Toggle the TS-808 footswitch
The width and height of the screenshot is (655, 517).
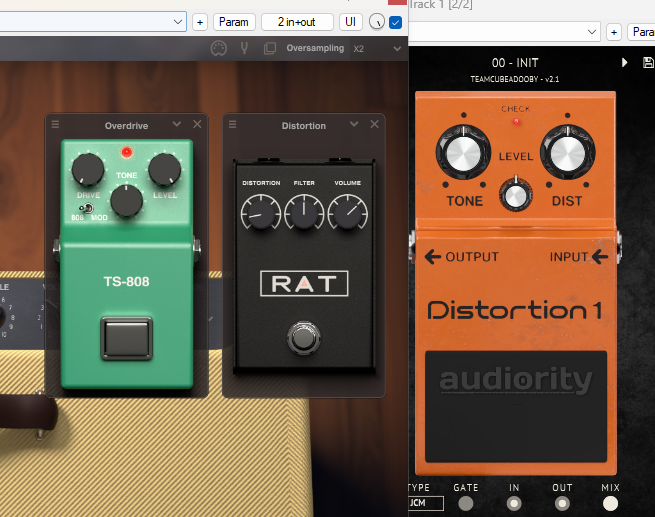point(127,338)
